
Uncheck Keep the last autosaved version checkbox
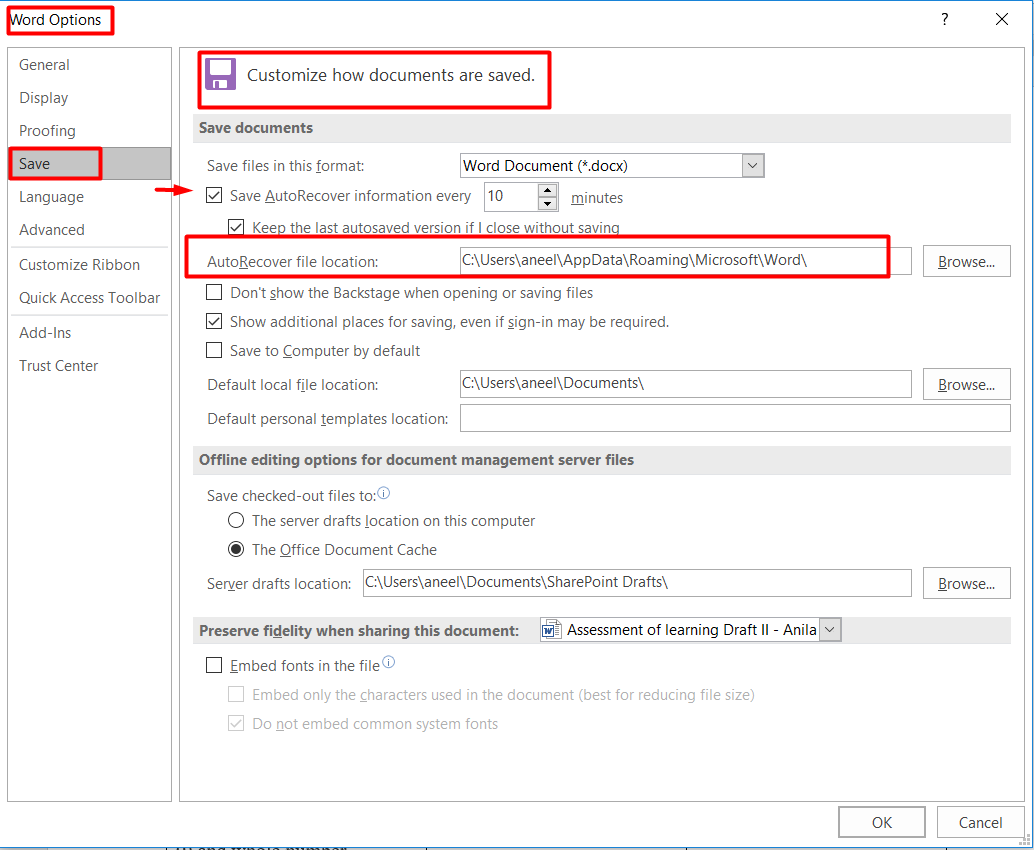click(236, 228)
